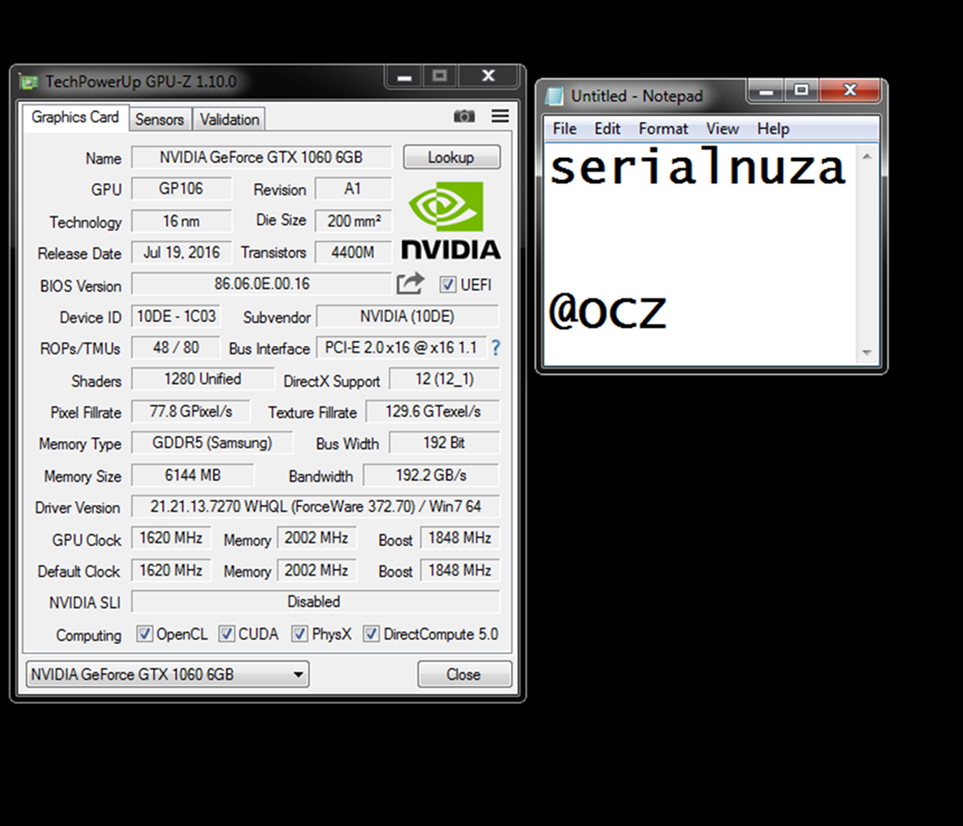963x826 pixels.
Task: Click ROPs/TMUs value 48 / 80
Action: [x=176, y=348]
